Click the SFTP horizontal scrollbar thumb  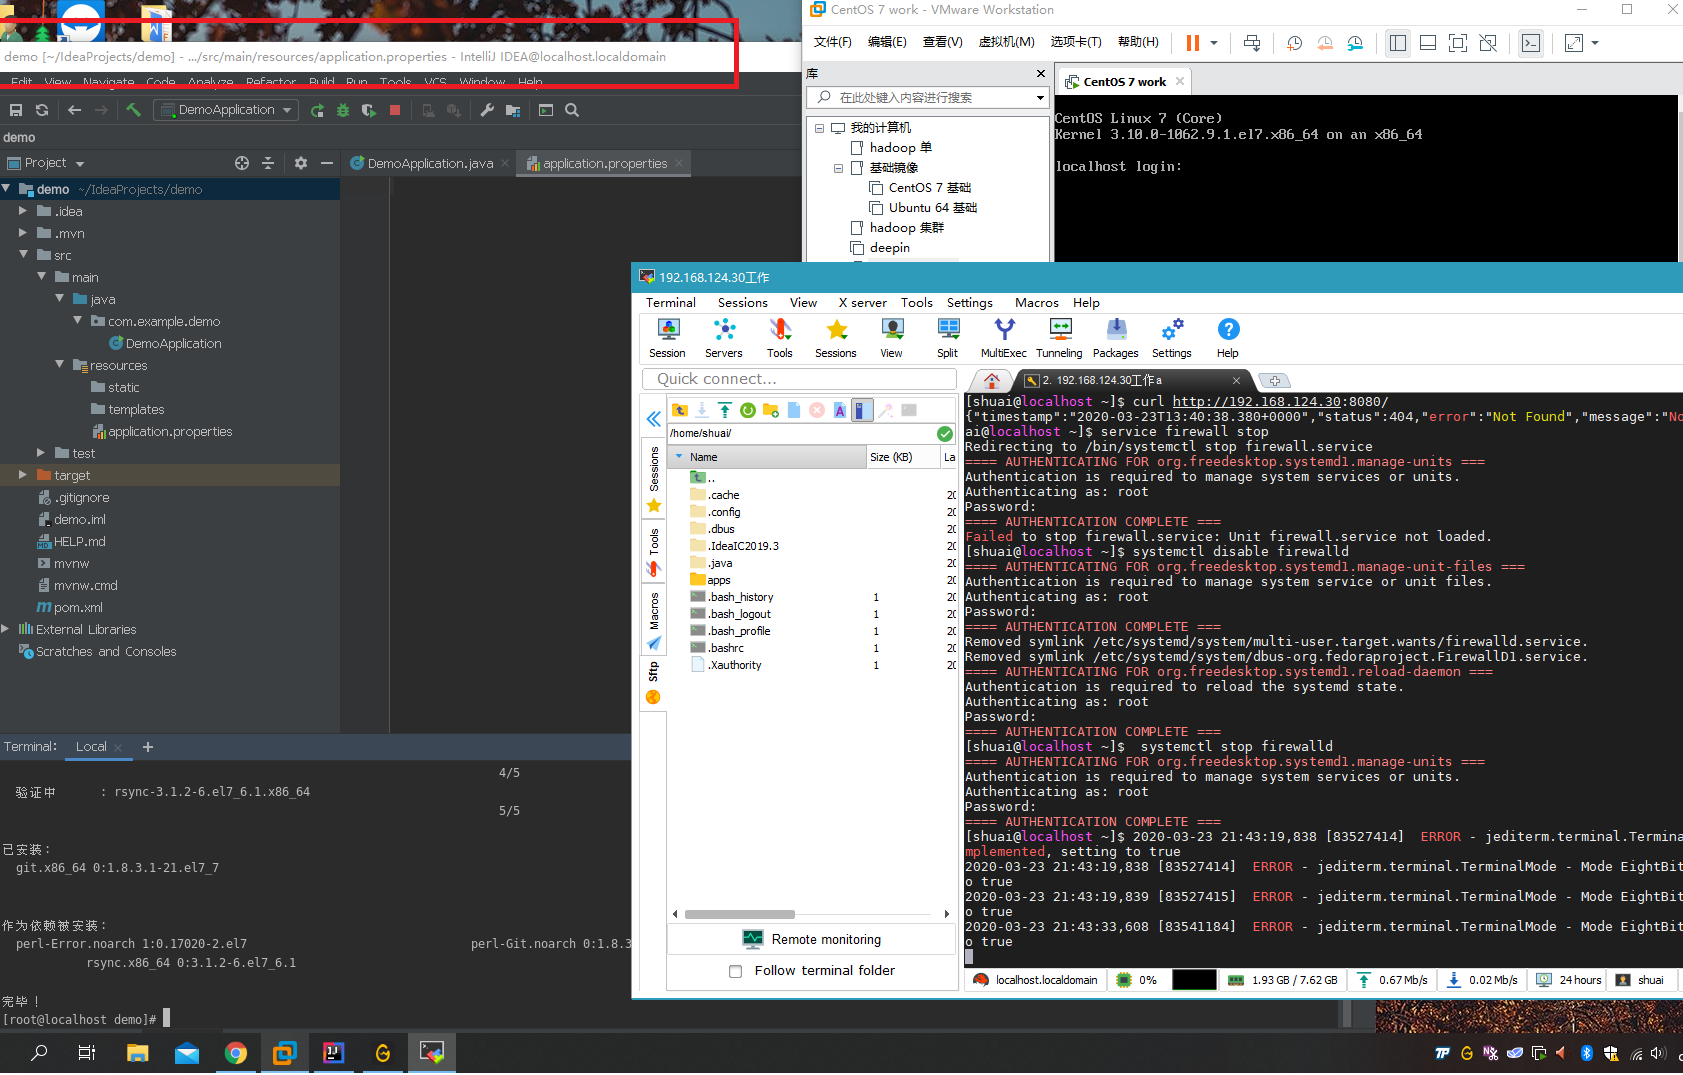coord(740,914)
